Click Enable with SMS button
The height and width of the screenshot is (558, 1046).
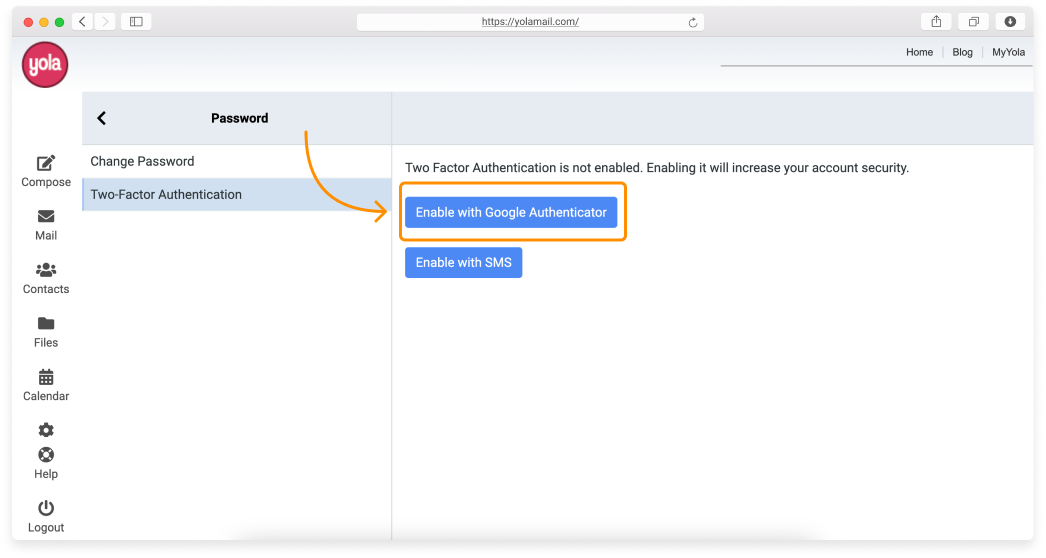463,262
